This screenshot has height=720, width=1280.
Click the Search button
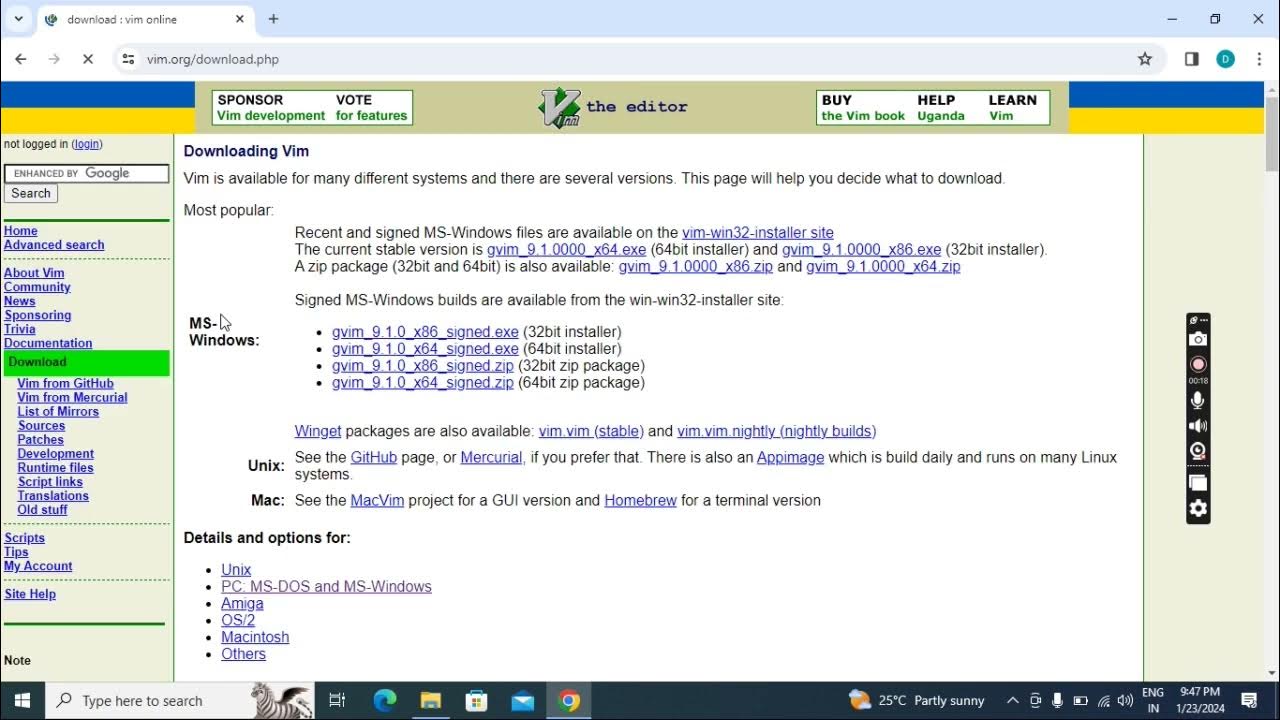point(31,193)
